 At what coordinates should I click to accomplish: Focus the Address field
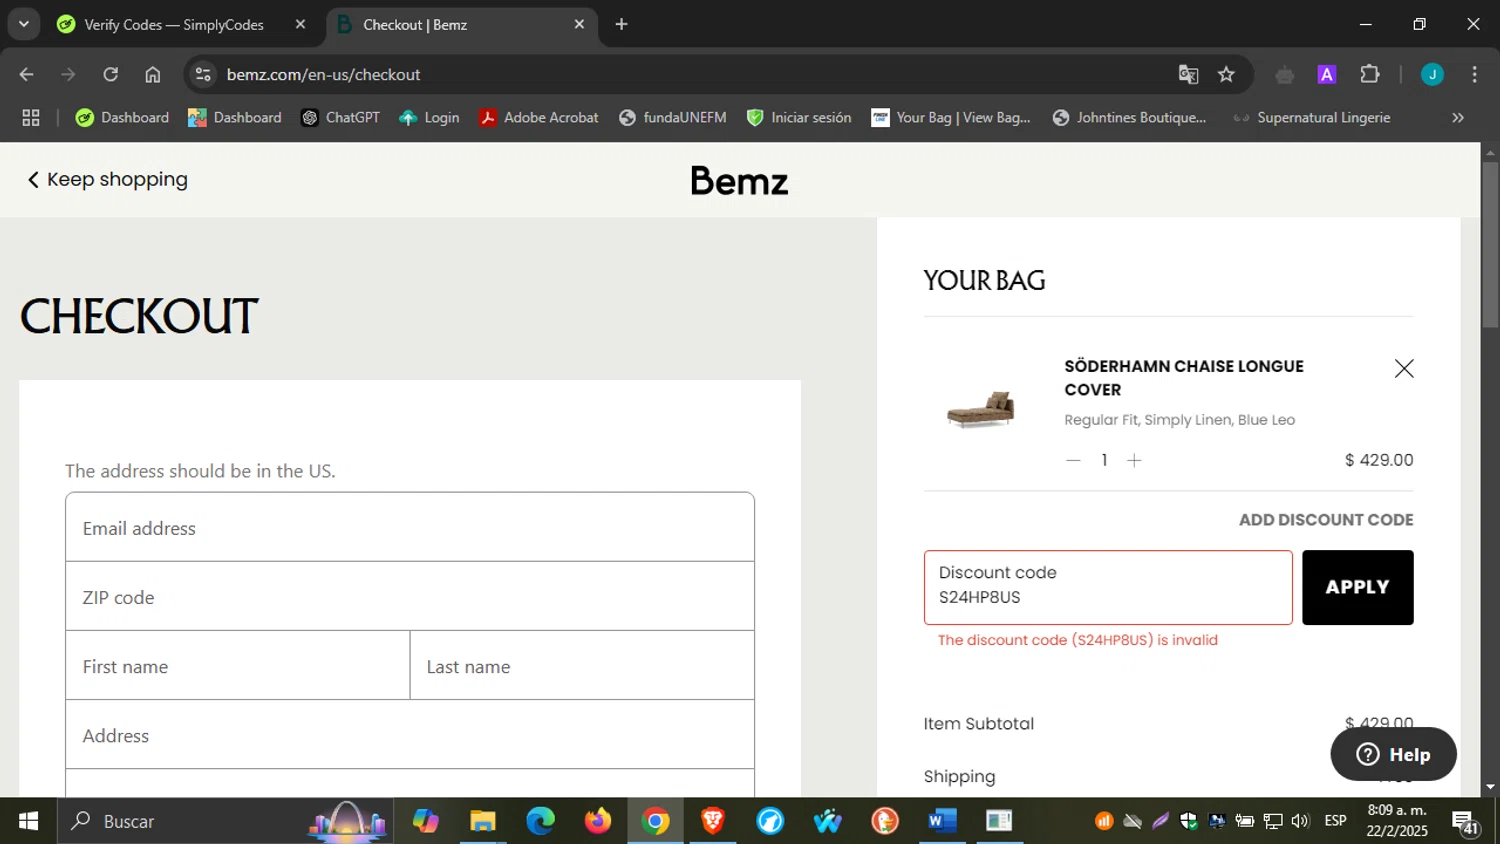(410, 735)
